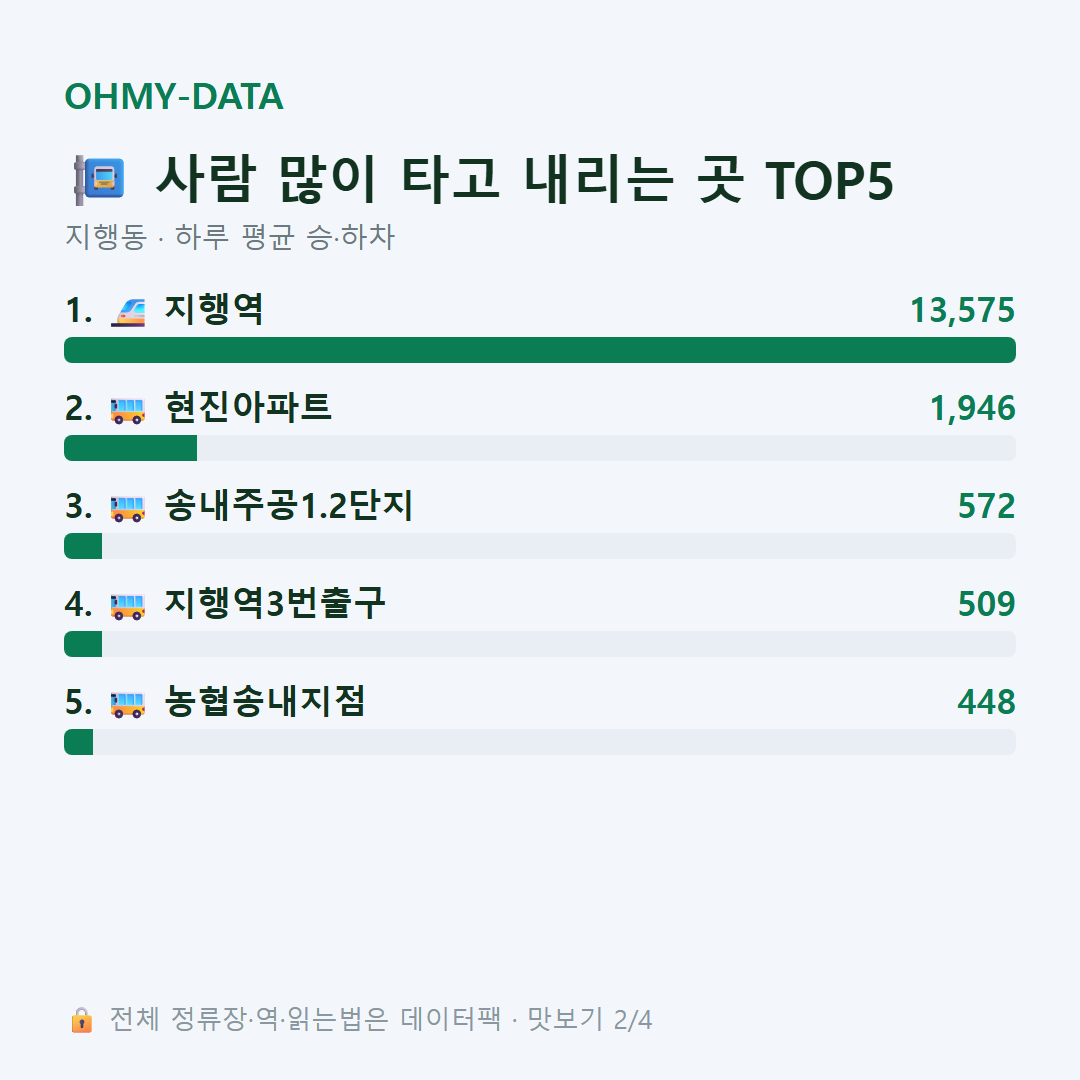Click the bus icon beside 농협송내지점

128,705
